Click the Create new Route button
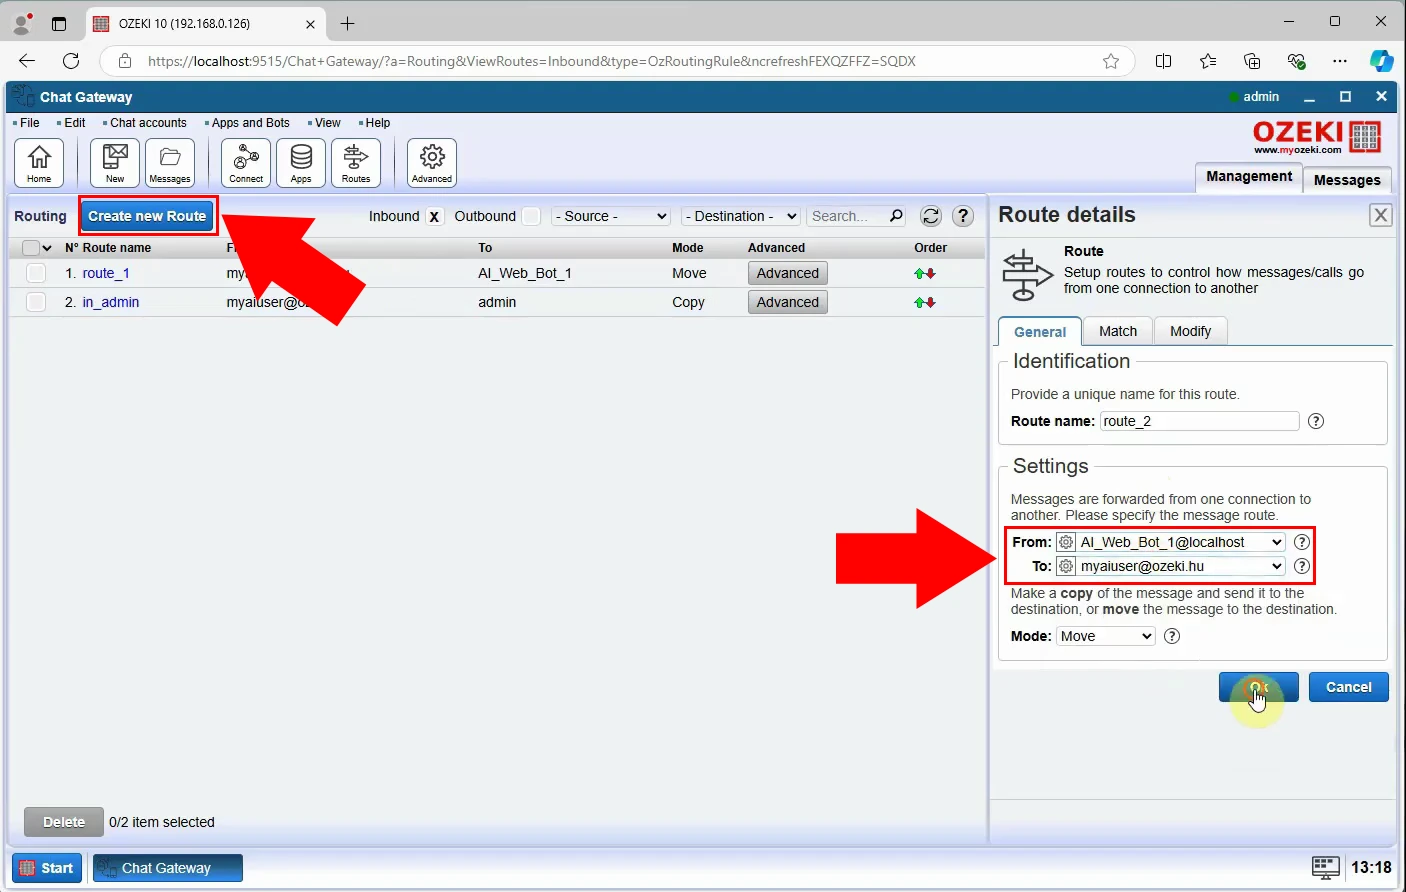Viewport: 1406px width, 892px height. [x=147, y=216]
